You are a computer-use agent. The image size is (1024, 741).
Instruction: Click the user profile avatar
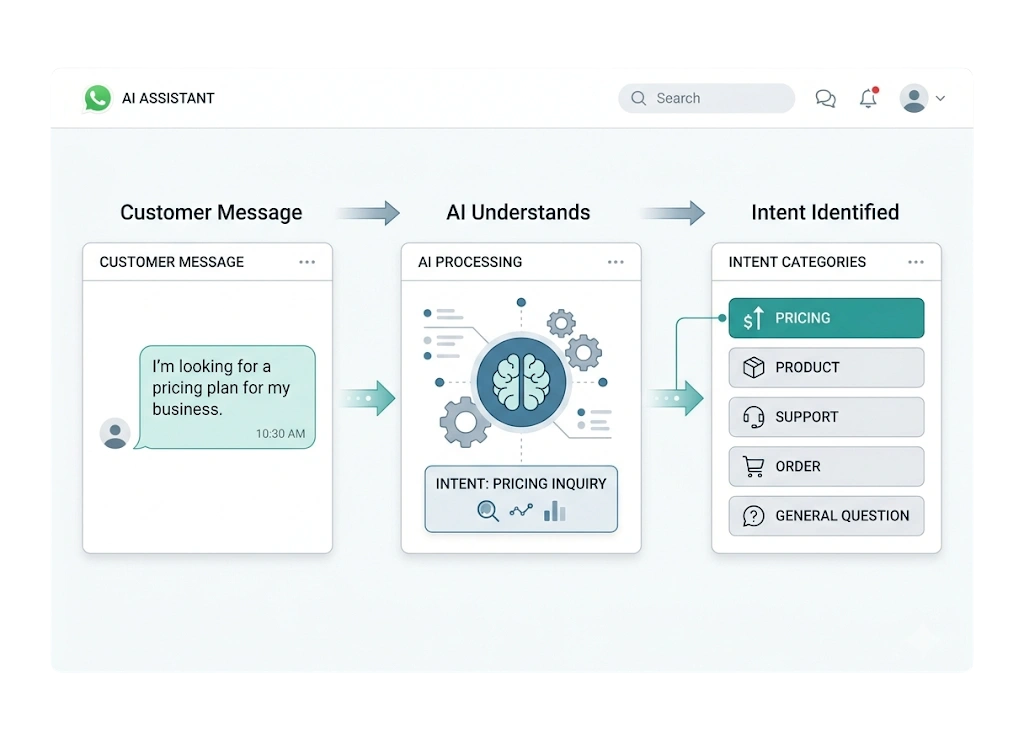click(x=914, y=99)
